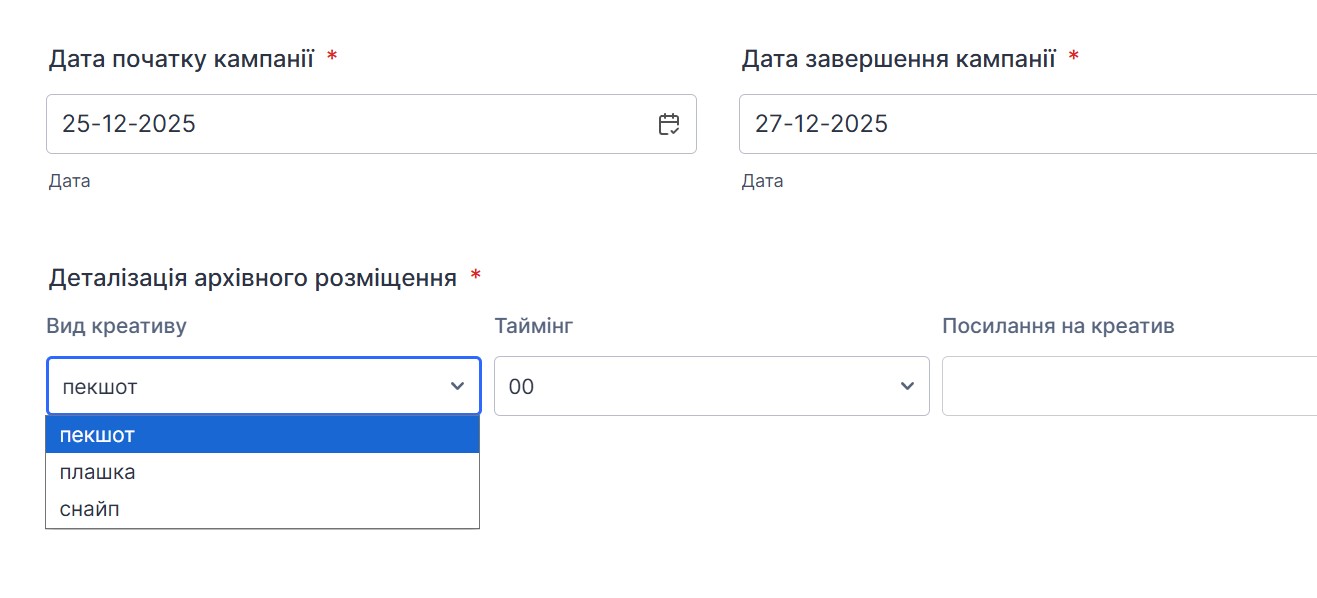The image size is (1317, 598).
Task: Click the Дата завершення кампанії label
Action: [x=898, y=59]
